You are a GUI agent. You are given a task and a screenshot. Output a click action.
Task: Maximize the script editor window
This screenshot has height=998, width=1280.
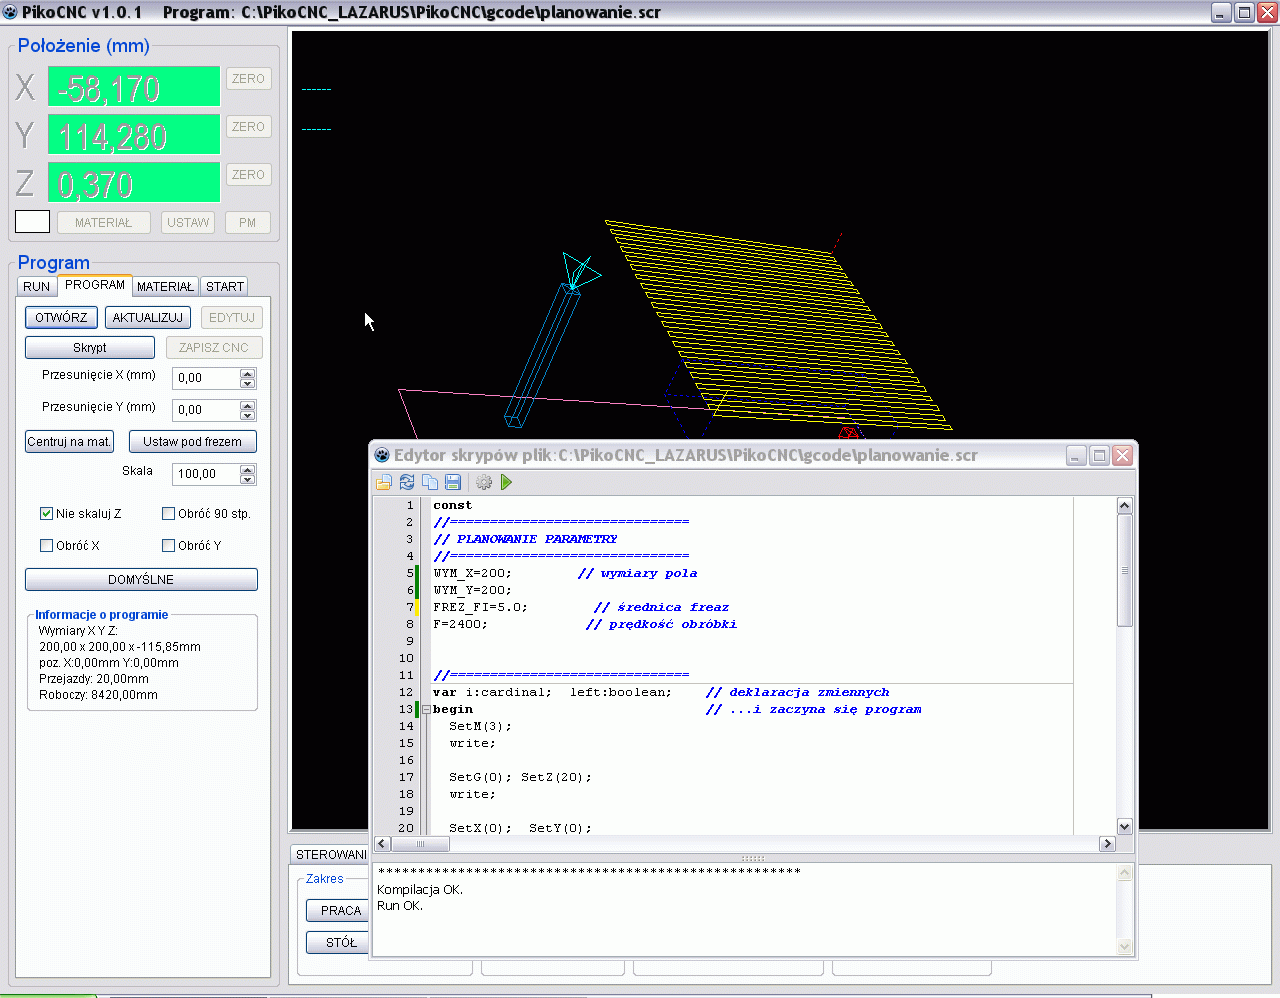click(x=1099, y=455)
